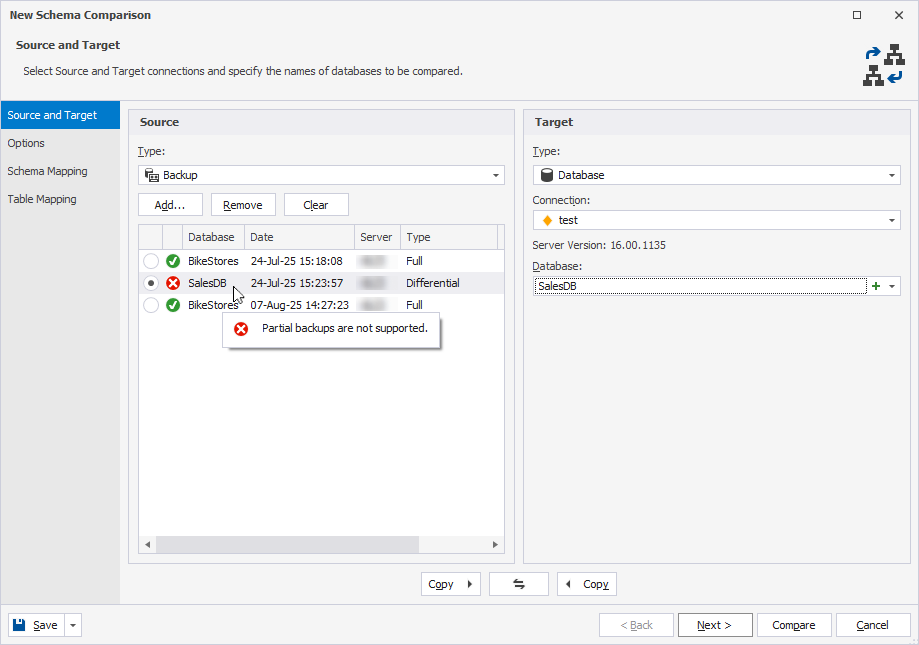Expand the Save button dropdown arrow
Screen dimensions: 919x645
tap(71, 624)
